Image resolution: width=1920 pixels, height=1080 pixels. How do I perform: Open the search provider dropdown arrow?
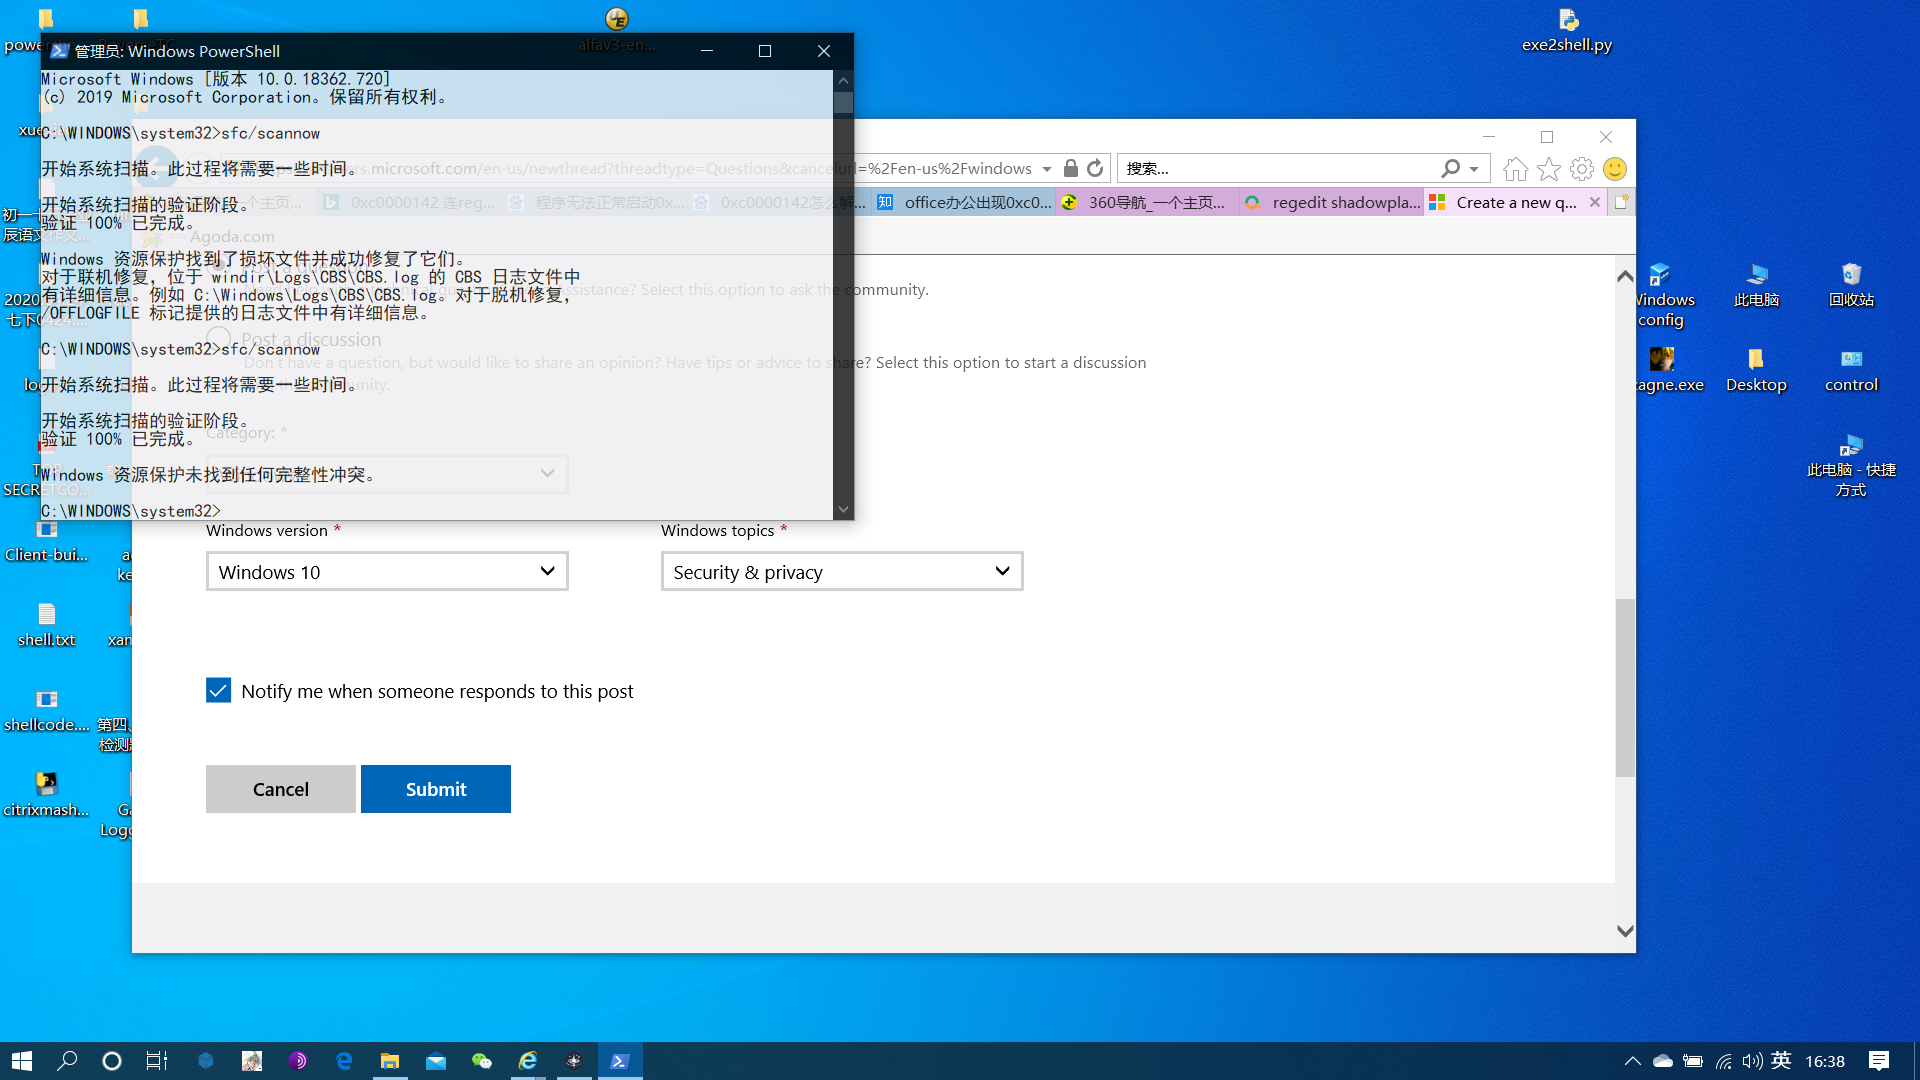point(1474,168)
